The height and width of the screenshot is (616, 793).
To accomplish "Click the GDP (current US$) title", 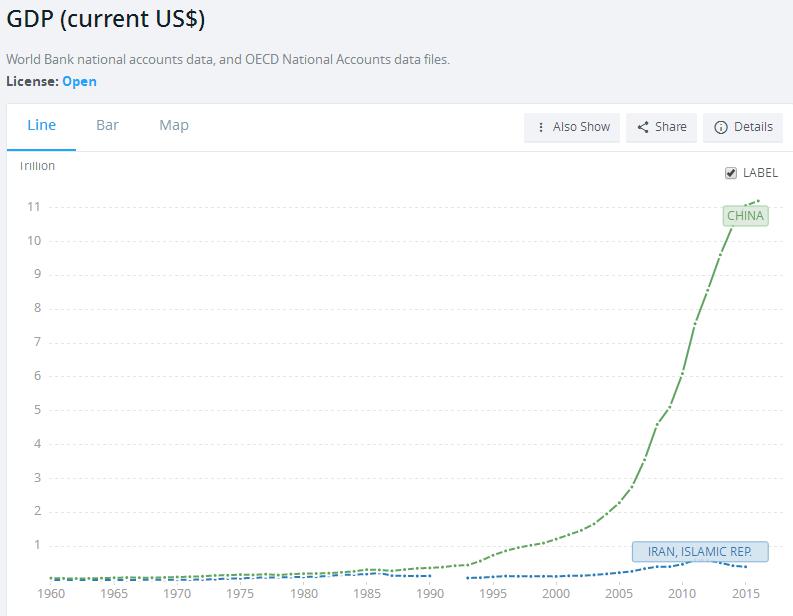I will tap(106, 19).
